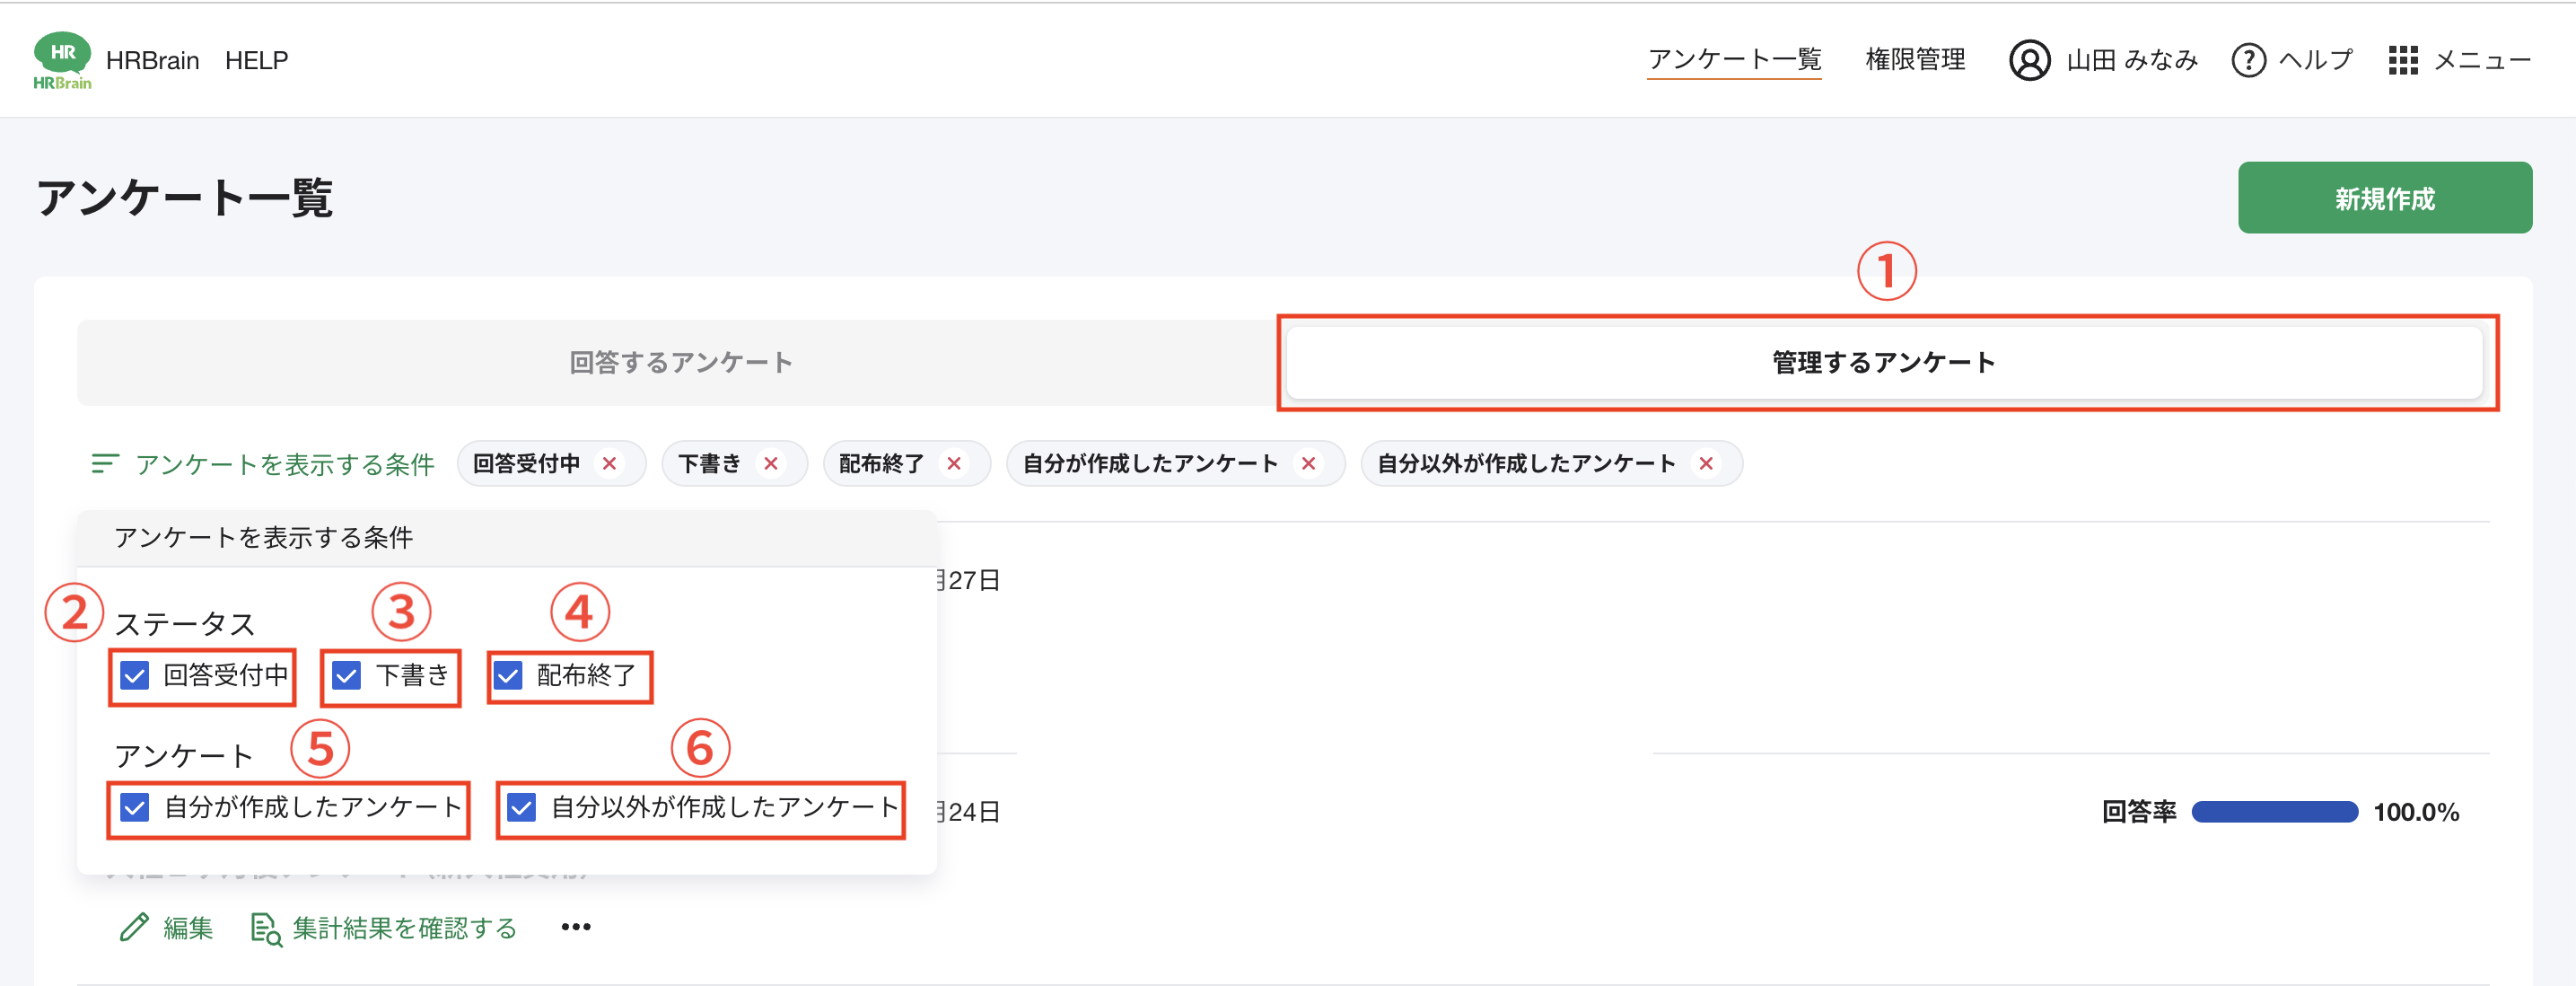Click the 新規作成 button
Screen dimensions: 2576x986
(2384, 198)
